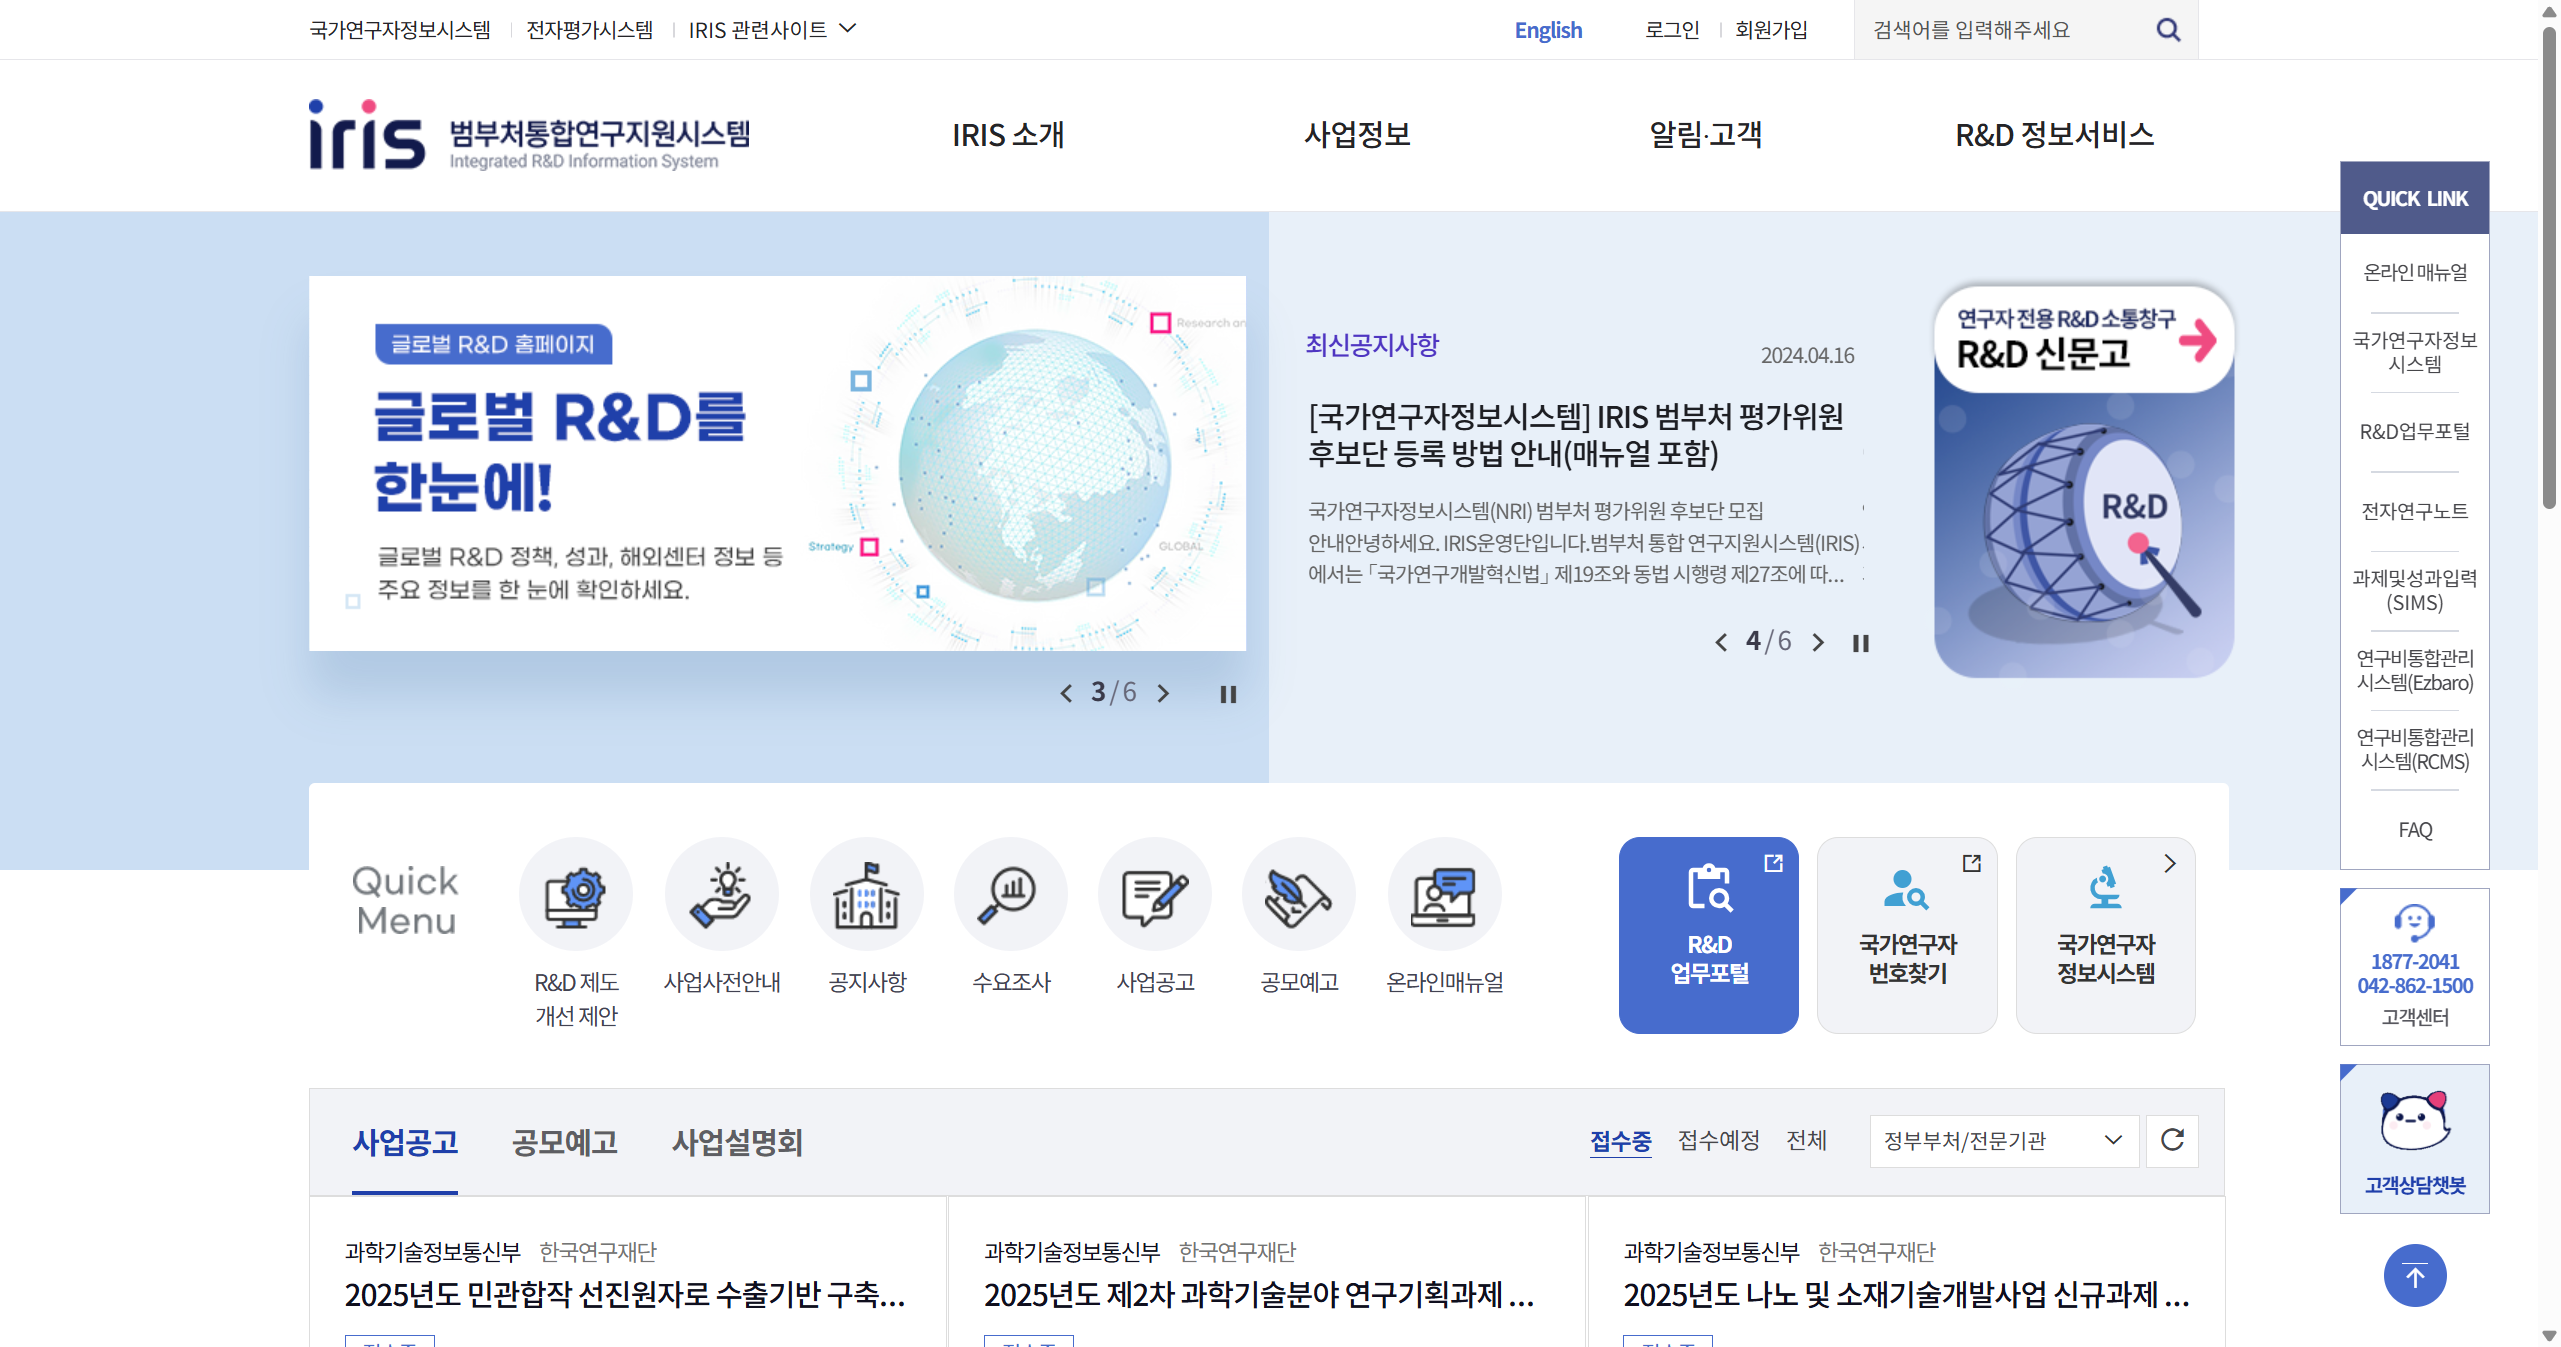2561x1347 pixels.
Task: Select the 사업사전안내 quick menu icon
Action: pos(722,893)
